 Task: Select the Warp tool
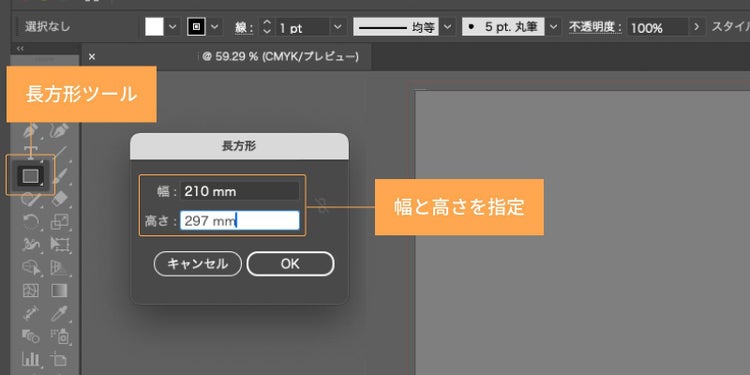pos(32,244)
